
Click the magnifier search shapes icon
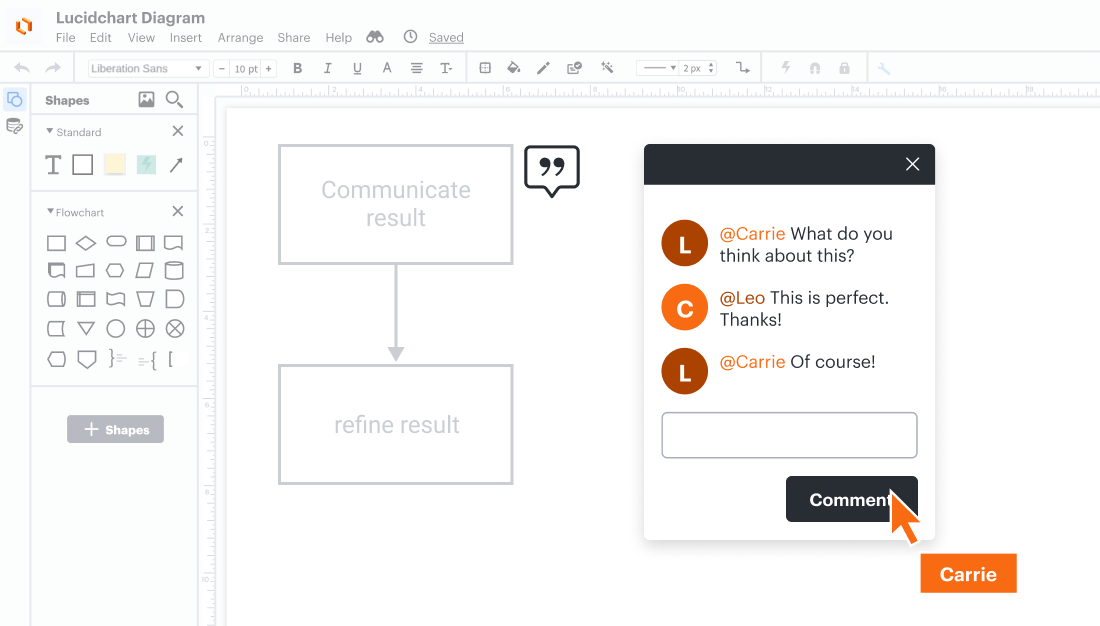pyautogui.click(x=174, y=99)
